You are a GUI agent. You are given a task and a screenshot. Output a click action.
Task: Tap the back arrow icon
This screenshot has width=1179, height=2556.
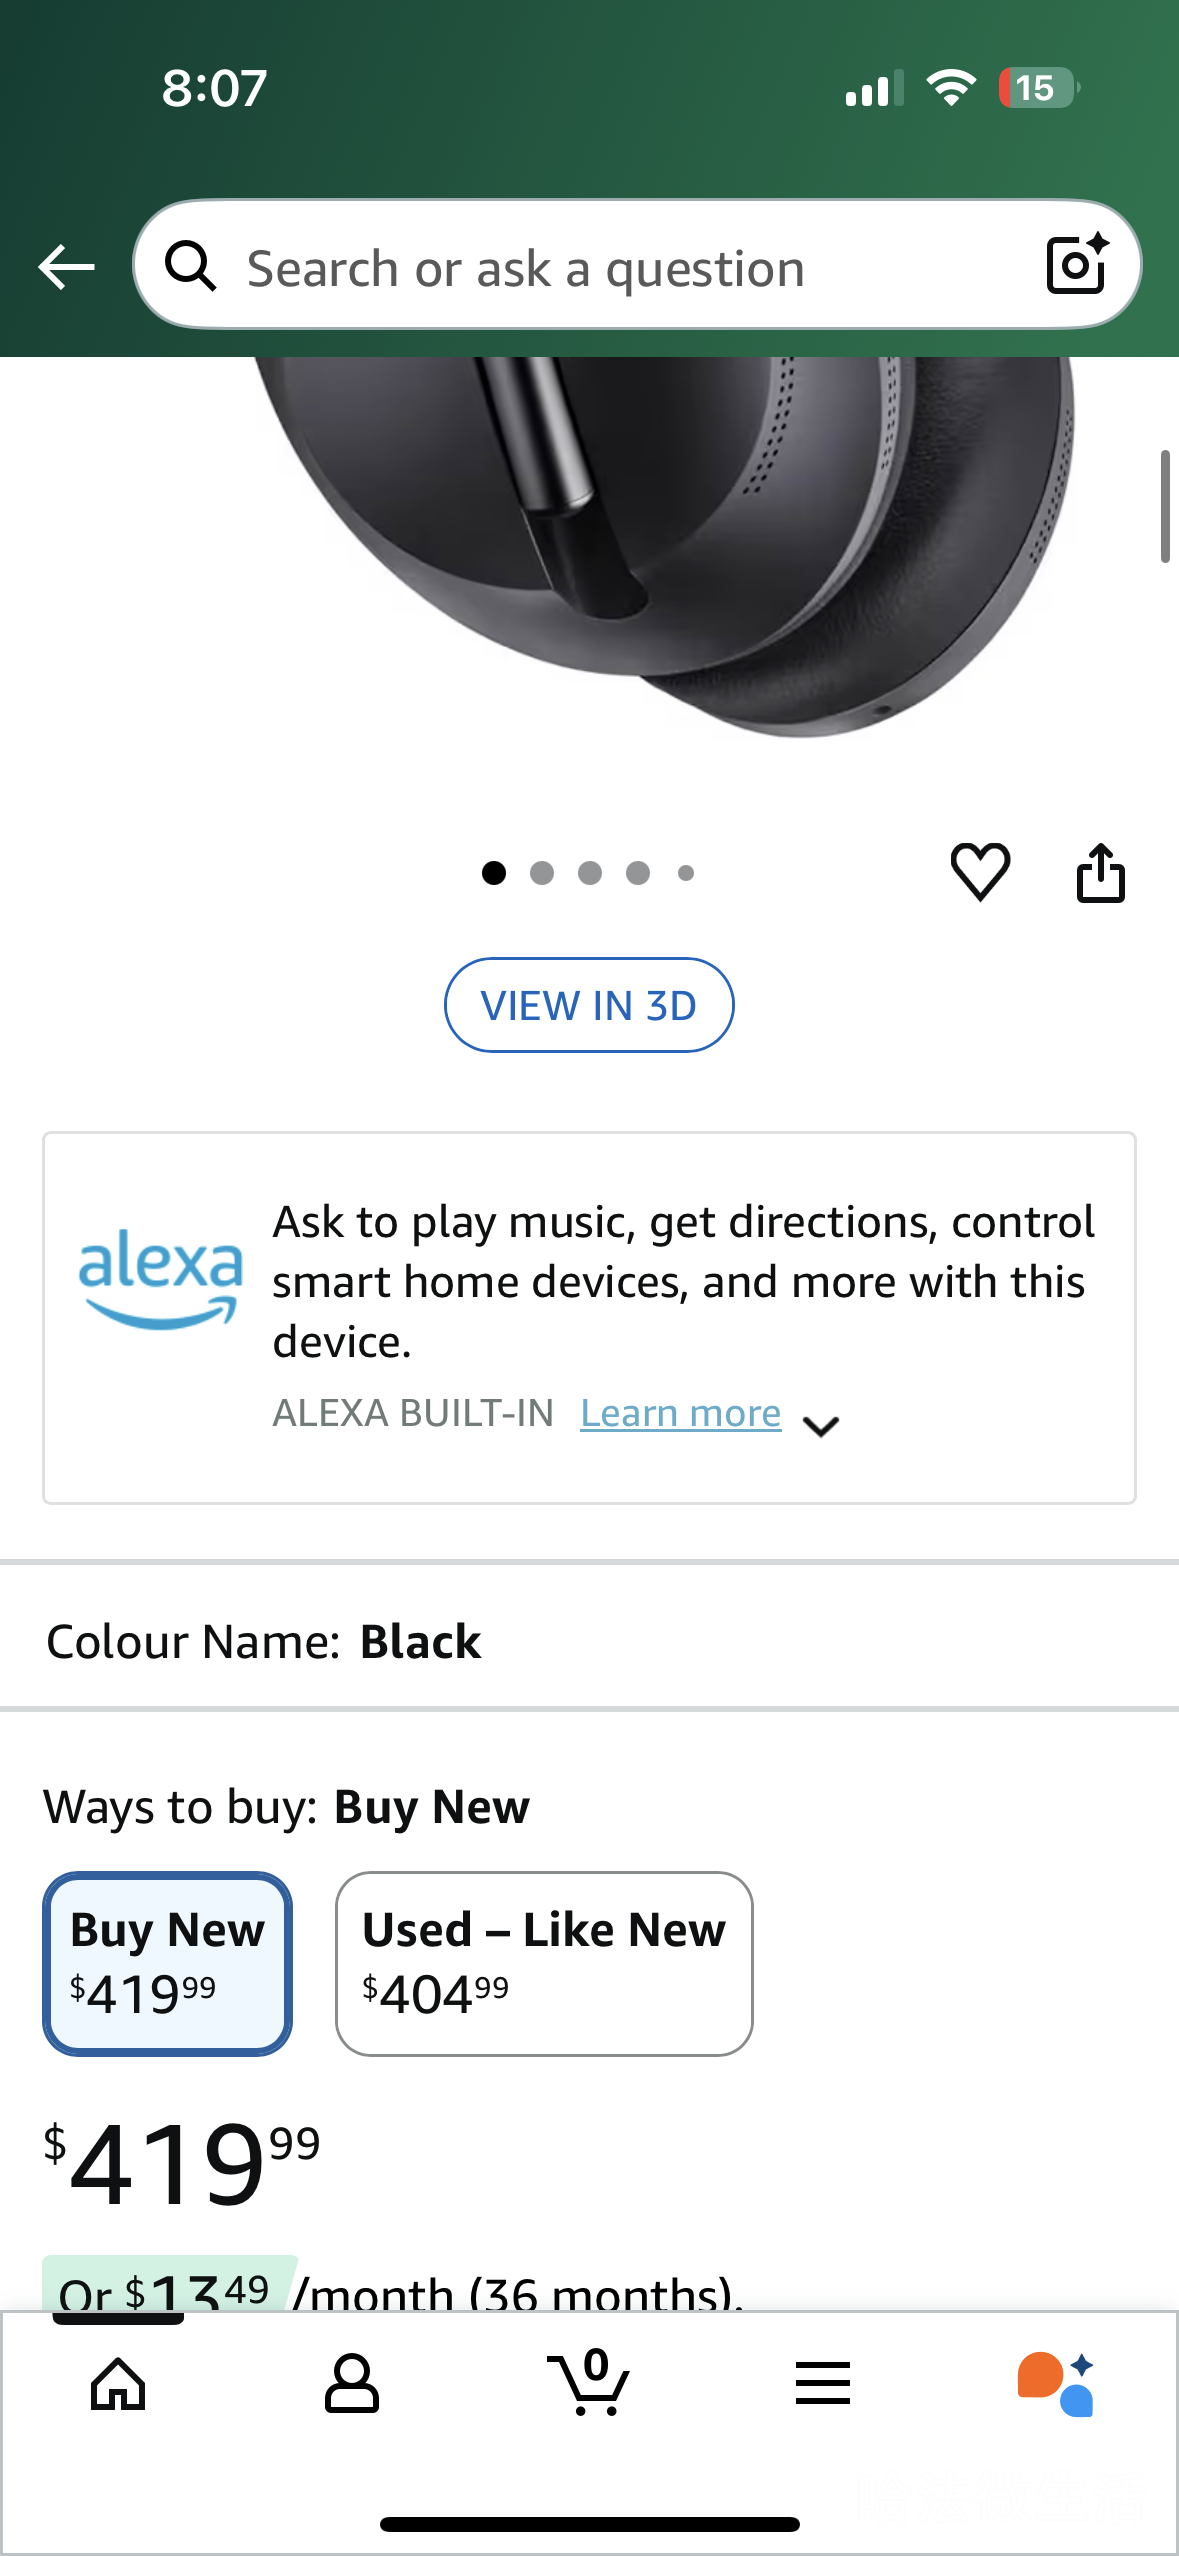pyautogui.click(x=66, y=267)
